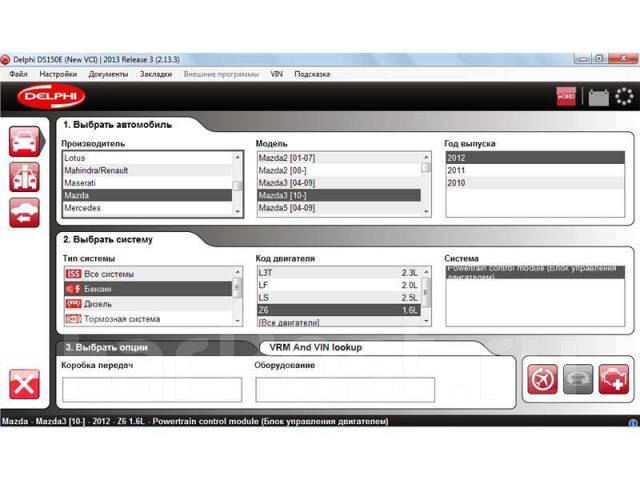Click the red book icon in header
Viewport: 640px width, 480px height.
pyautogui.click(x=567, y=97)
